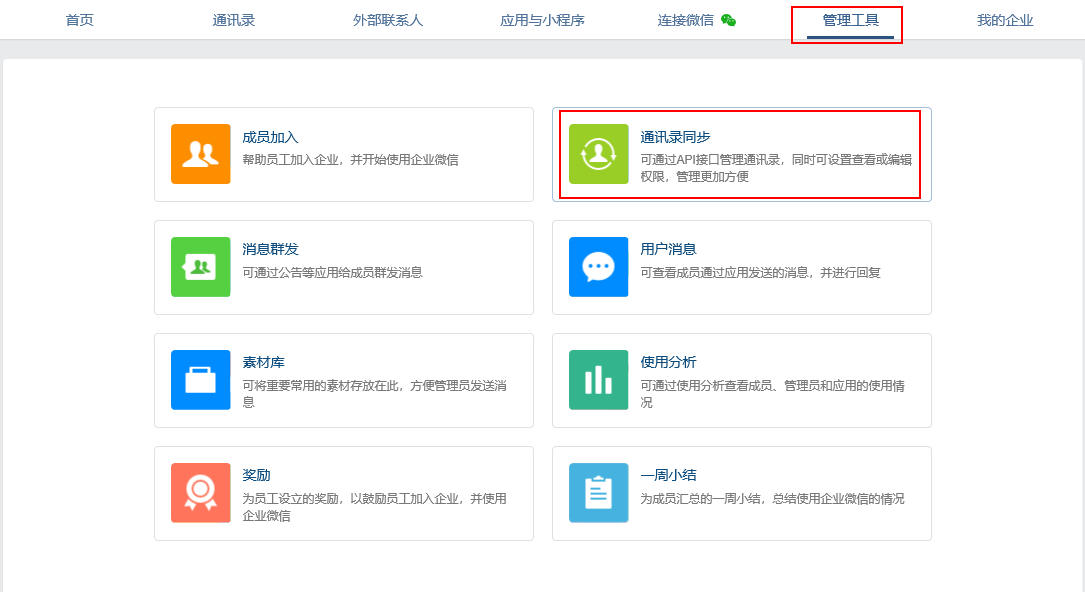Select the green 消息群发 broadcast icon
Screen dimensions: 1085x592
201,267
